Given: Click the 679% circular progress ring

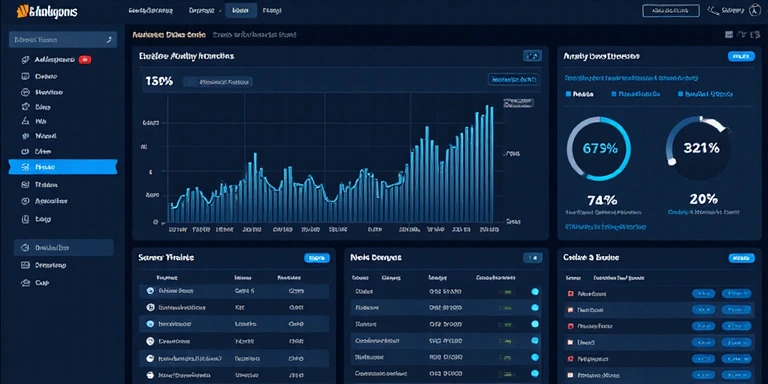Looking at the screenshot, I should 599,148.
